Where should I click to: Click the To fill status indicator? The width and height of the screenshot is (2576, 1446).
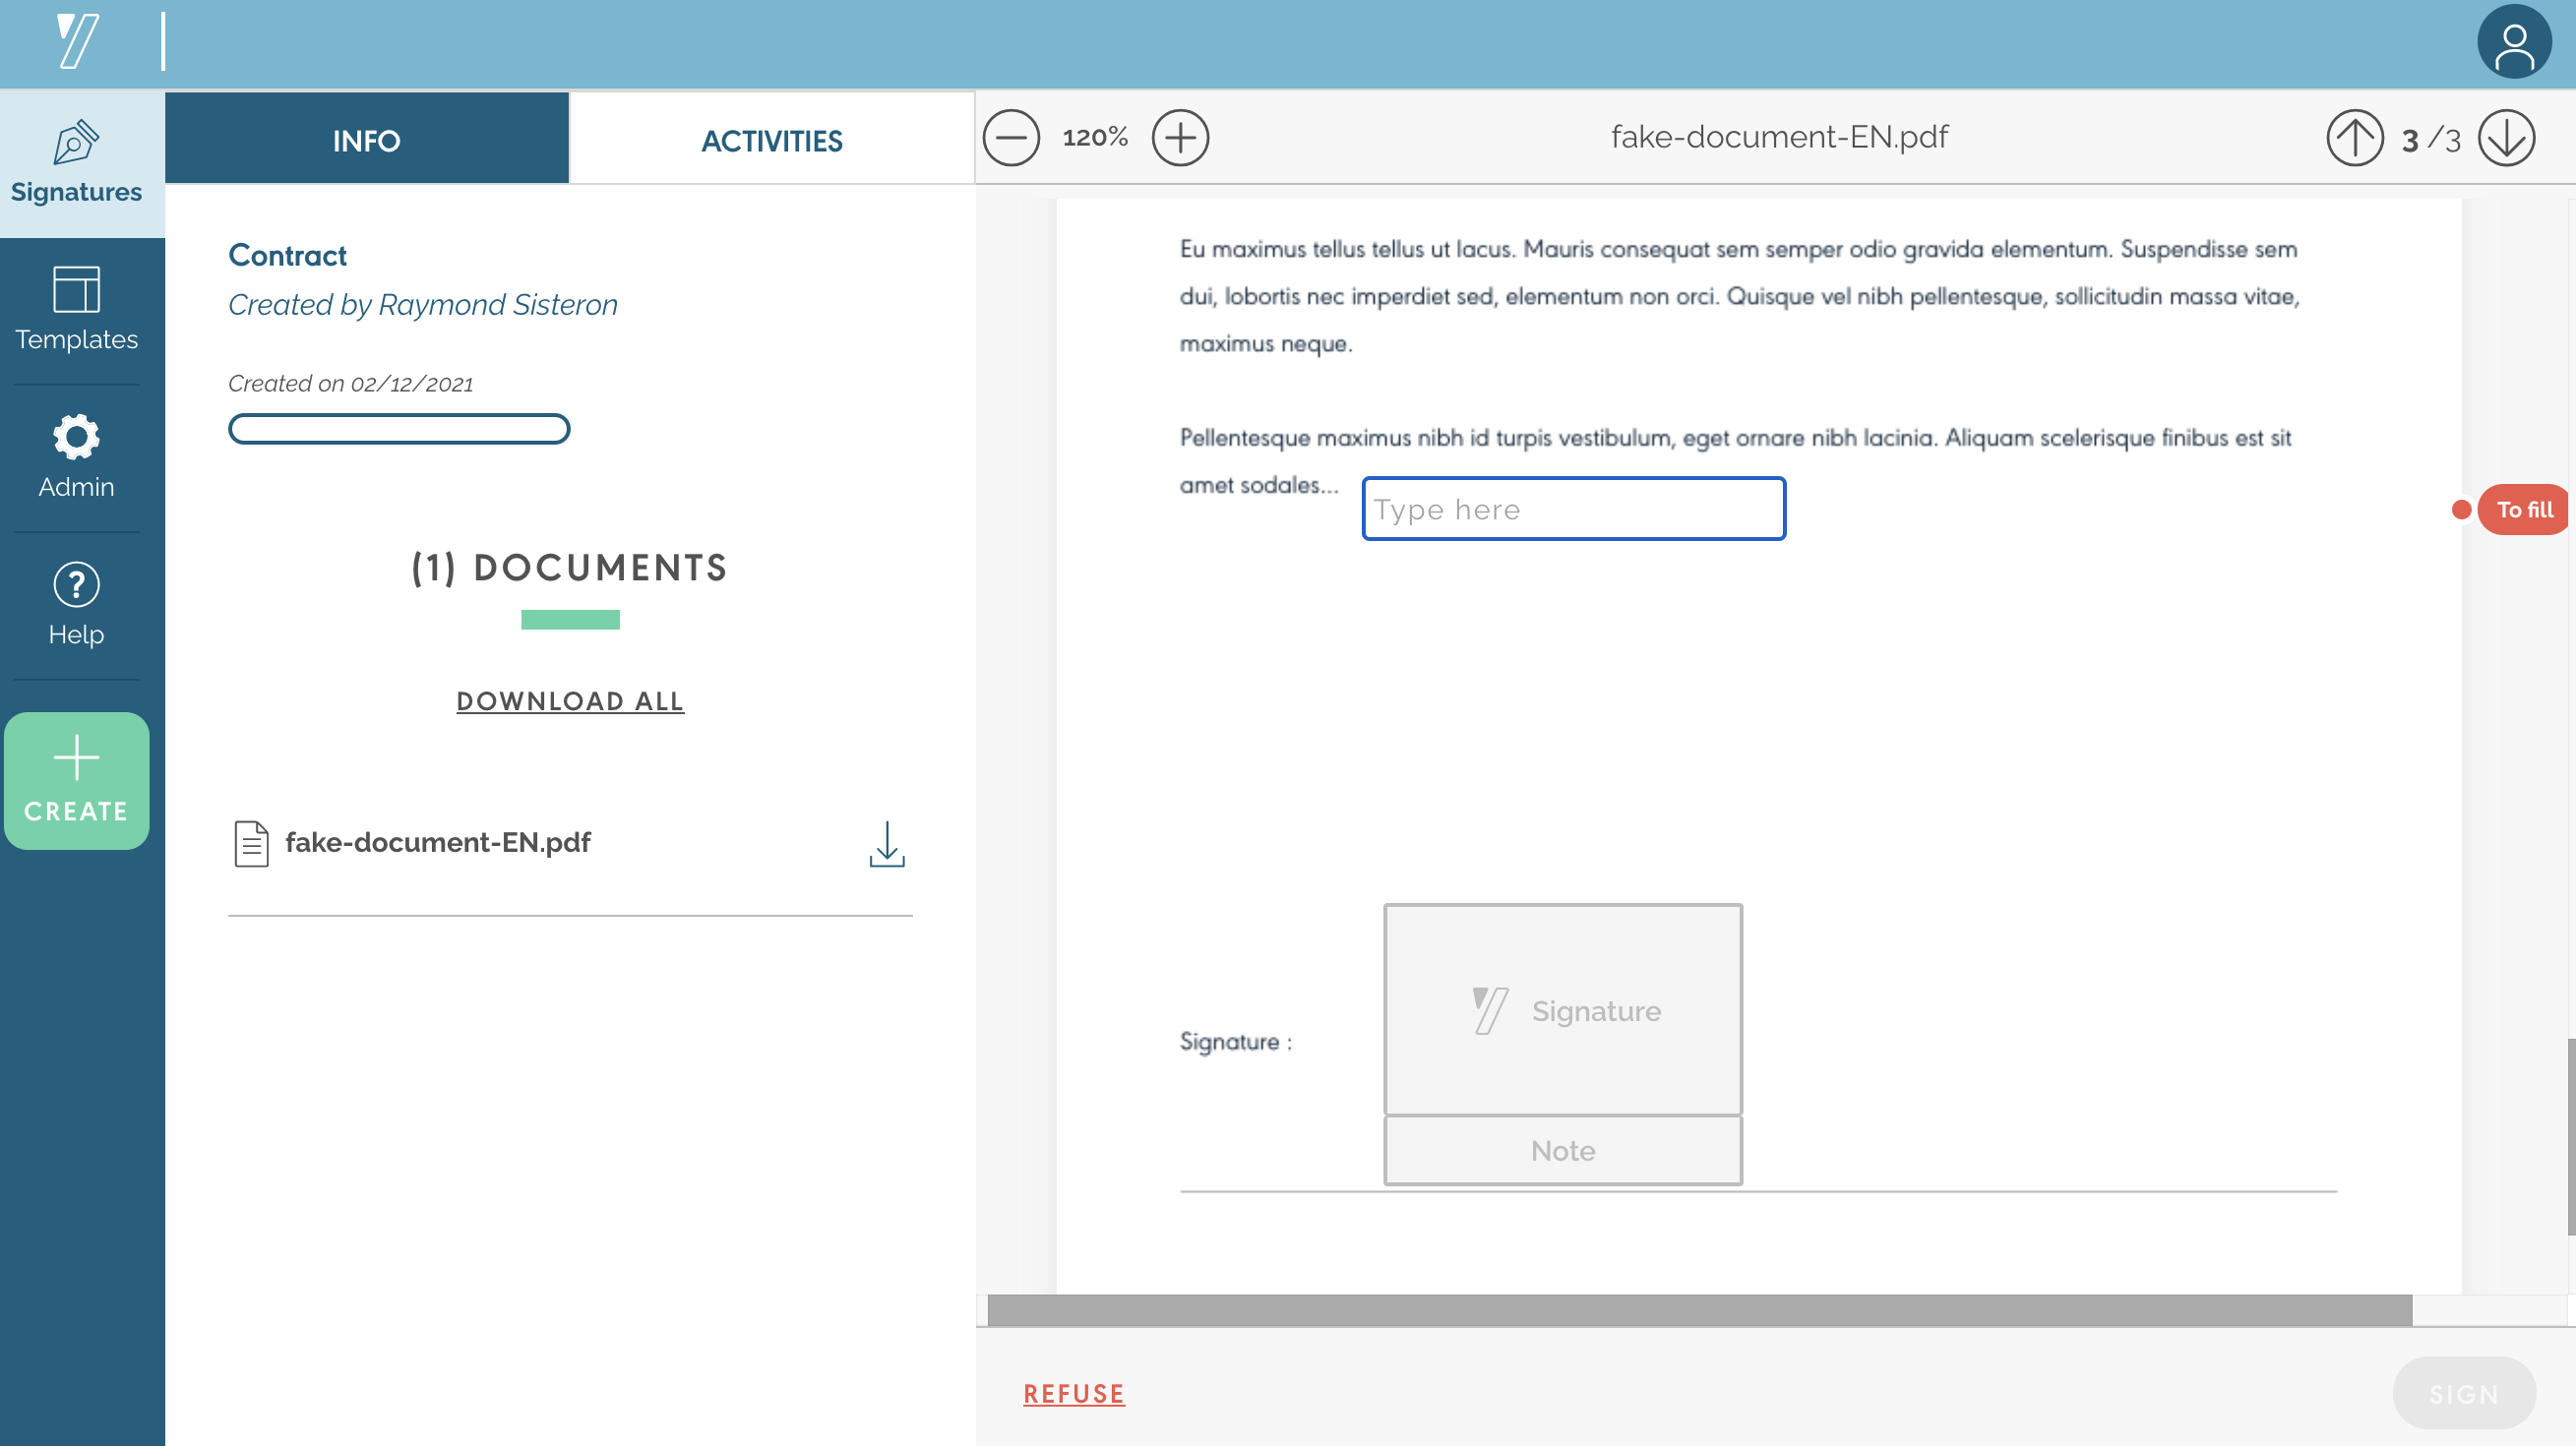tap(2512, 510)
